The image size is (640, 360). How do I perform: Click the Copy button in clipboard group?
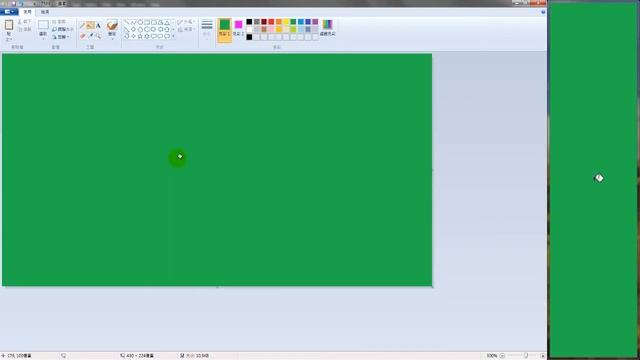(24, 29)
